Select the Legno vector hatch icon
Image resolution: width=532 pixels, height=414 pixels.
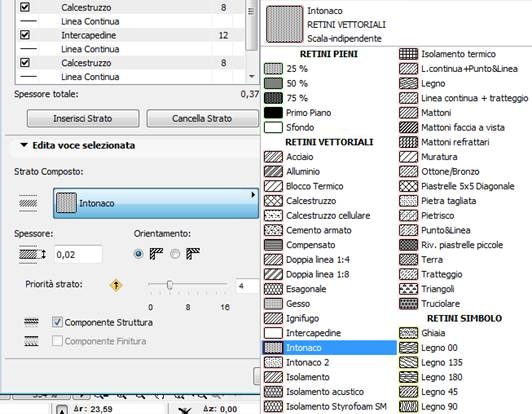tap(408, 83)
